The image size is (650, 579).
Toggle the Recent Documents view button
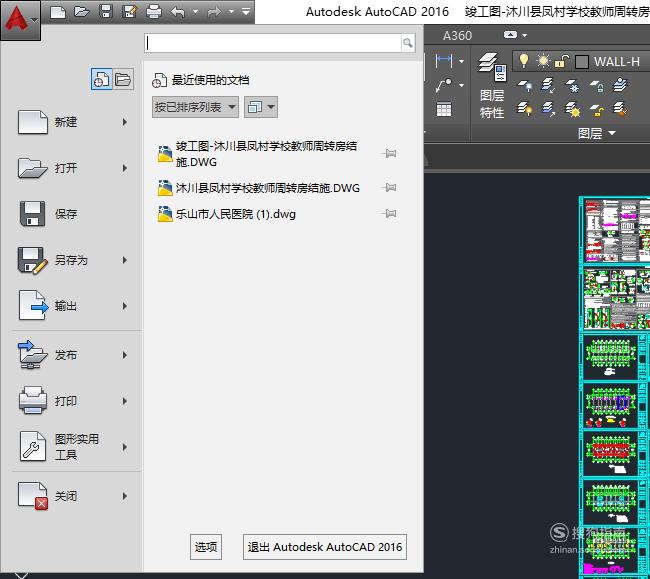102,79
